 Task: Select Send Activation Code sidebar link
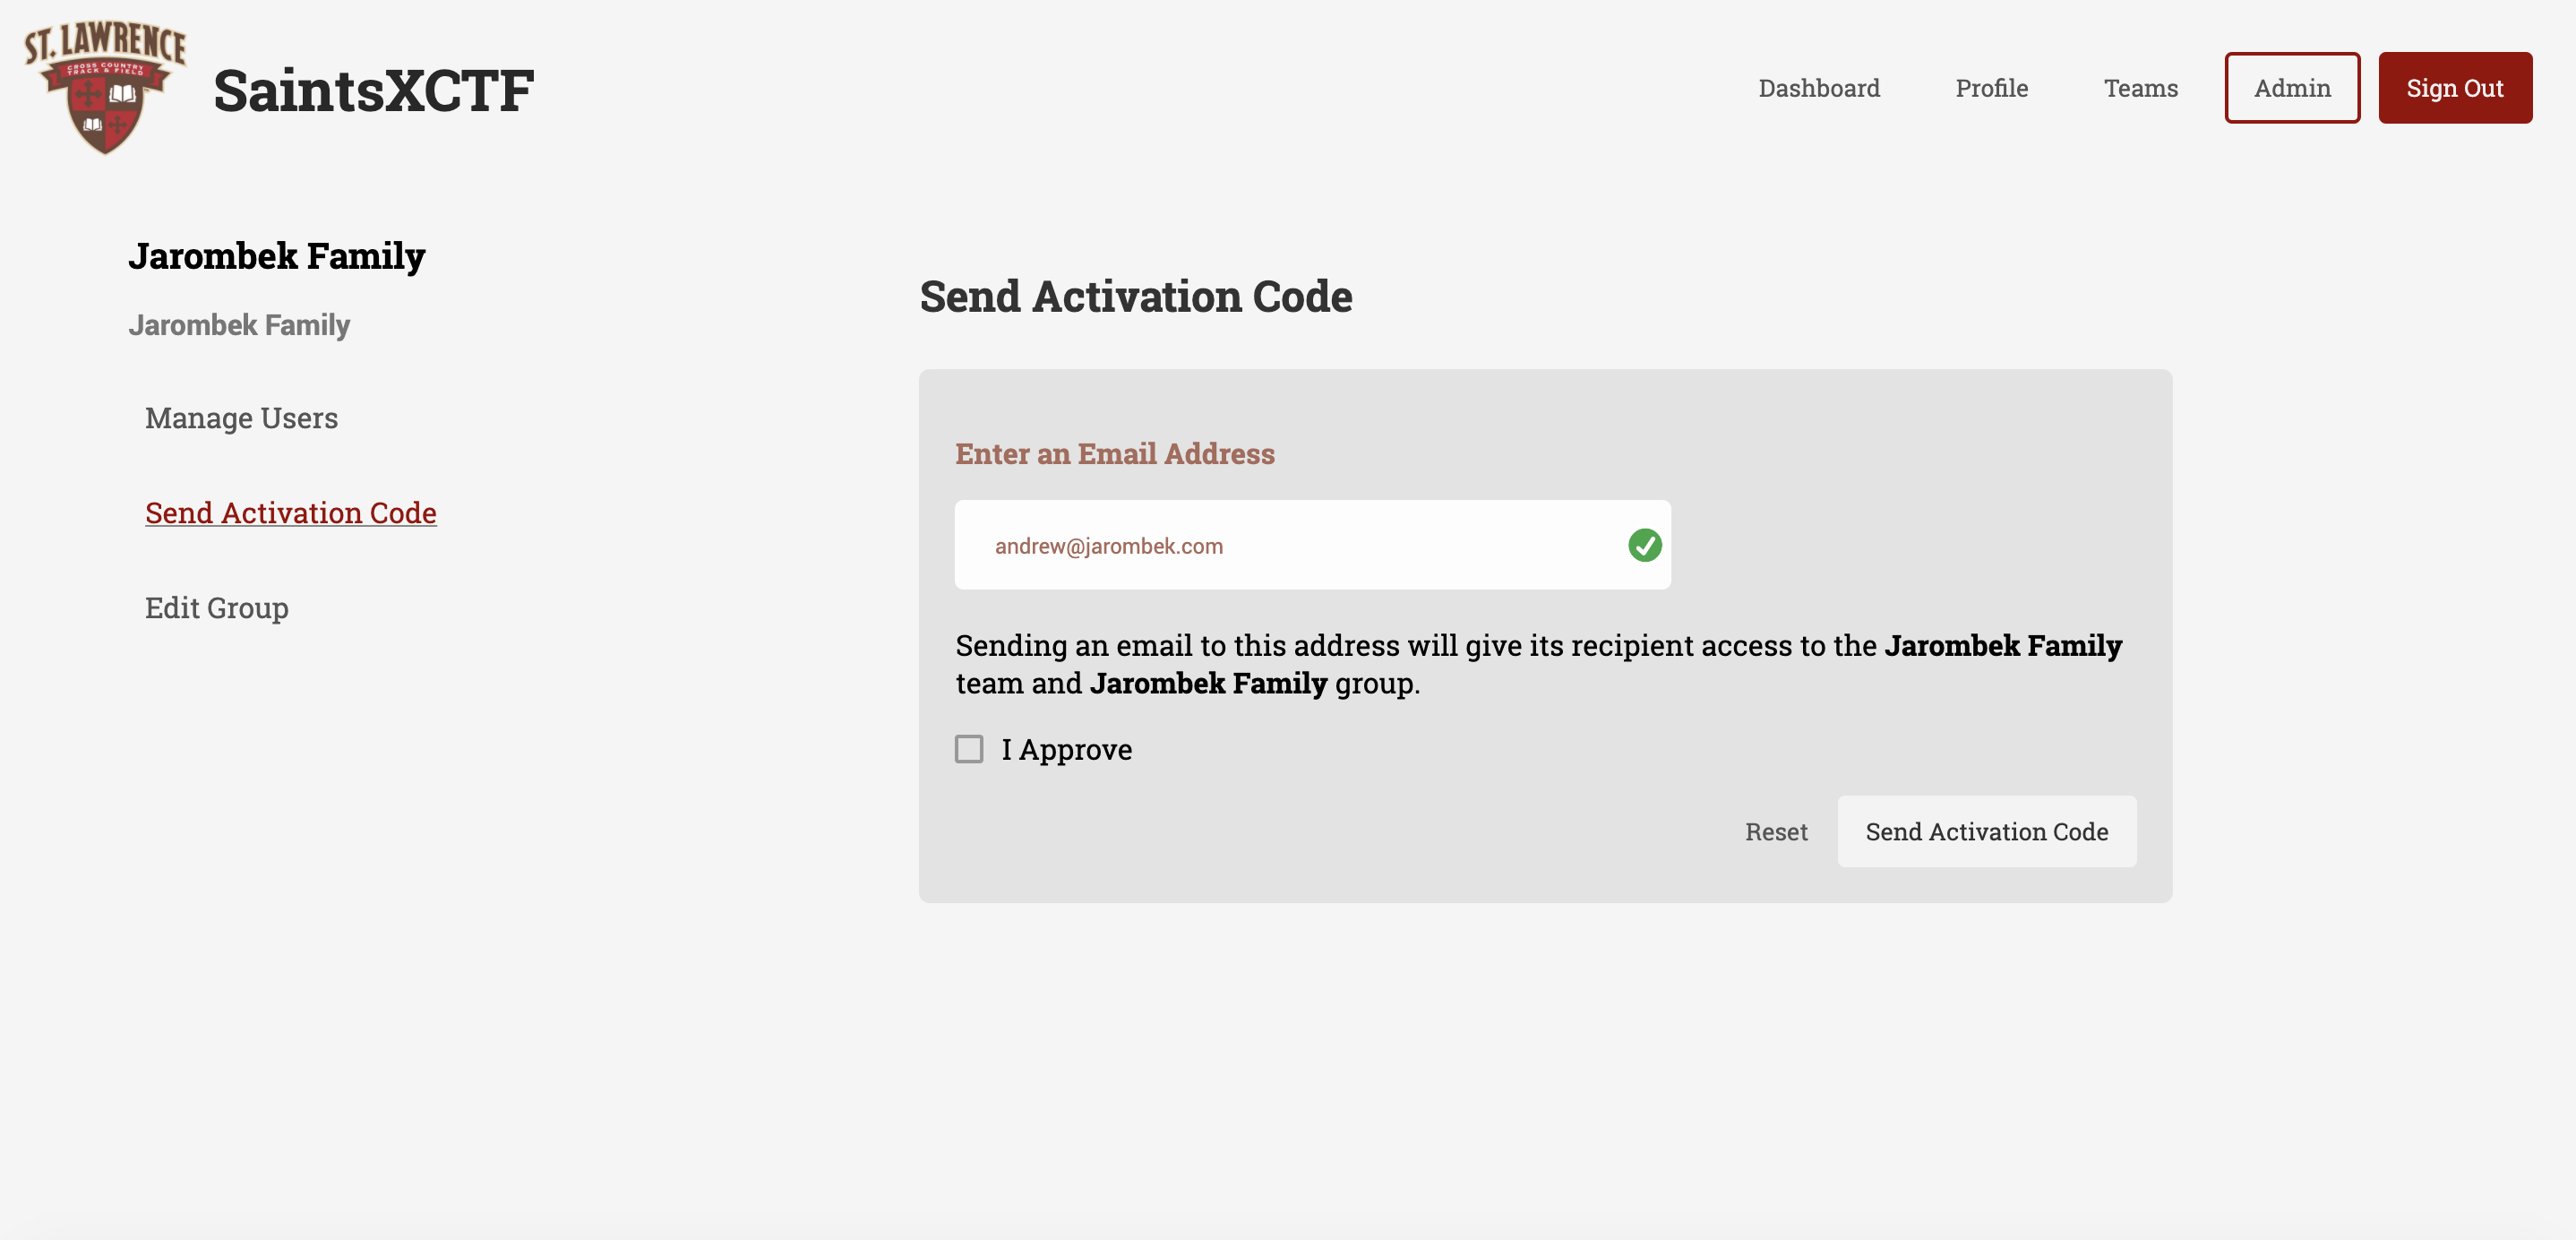coord(291,513)
